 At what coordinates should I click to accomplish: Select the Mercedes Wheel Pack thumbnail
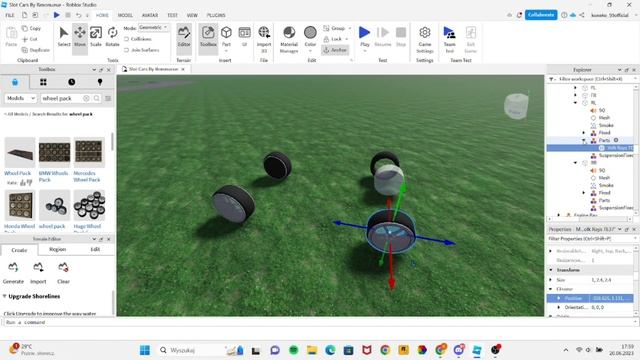pos(89,152)
